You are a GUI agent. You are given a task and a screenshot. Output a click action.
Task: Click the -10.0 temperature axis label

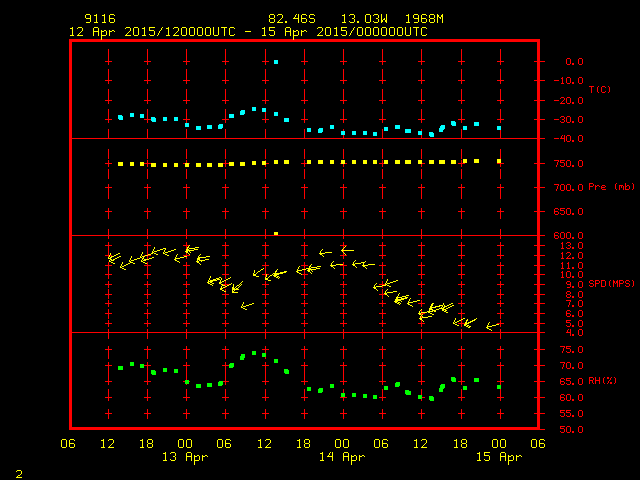pyautogui.click(x=569, y=81)
